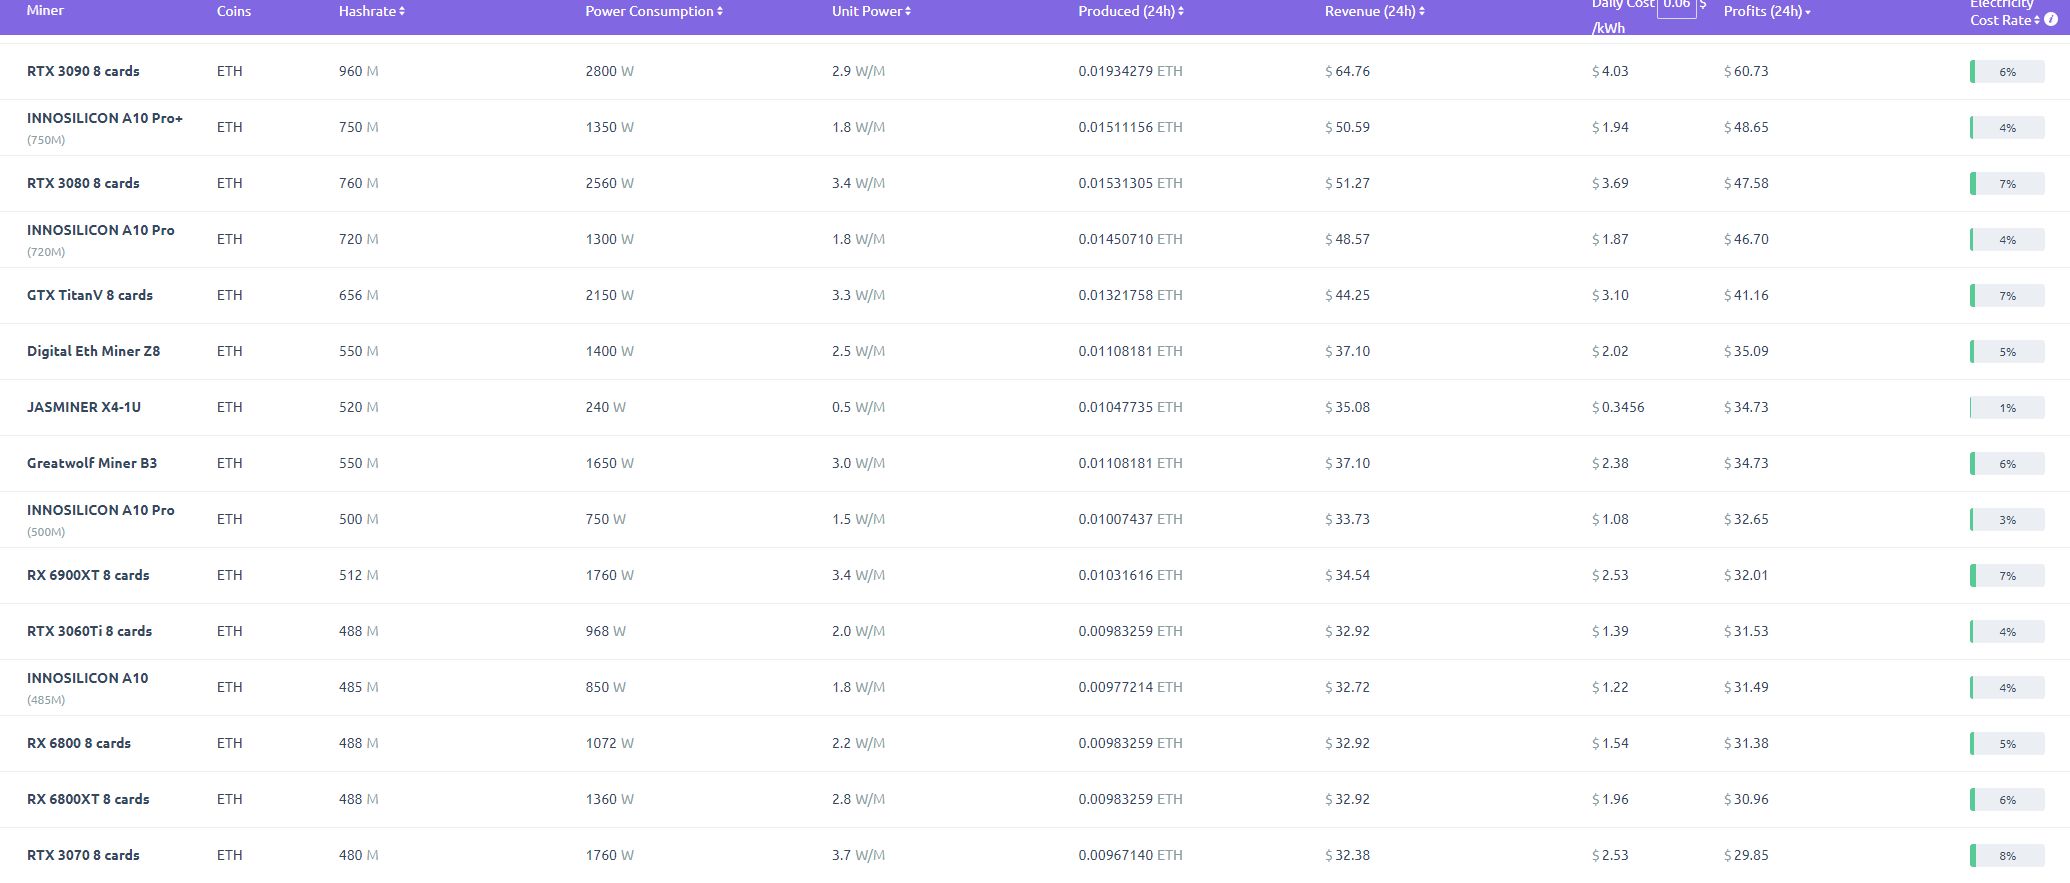Click ETH coin in JASMINER X4-1U row
The image size is (2070, 883).
tap(230, 407)
